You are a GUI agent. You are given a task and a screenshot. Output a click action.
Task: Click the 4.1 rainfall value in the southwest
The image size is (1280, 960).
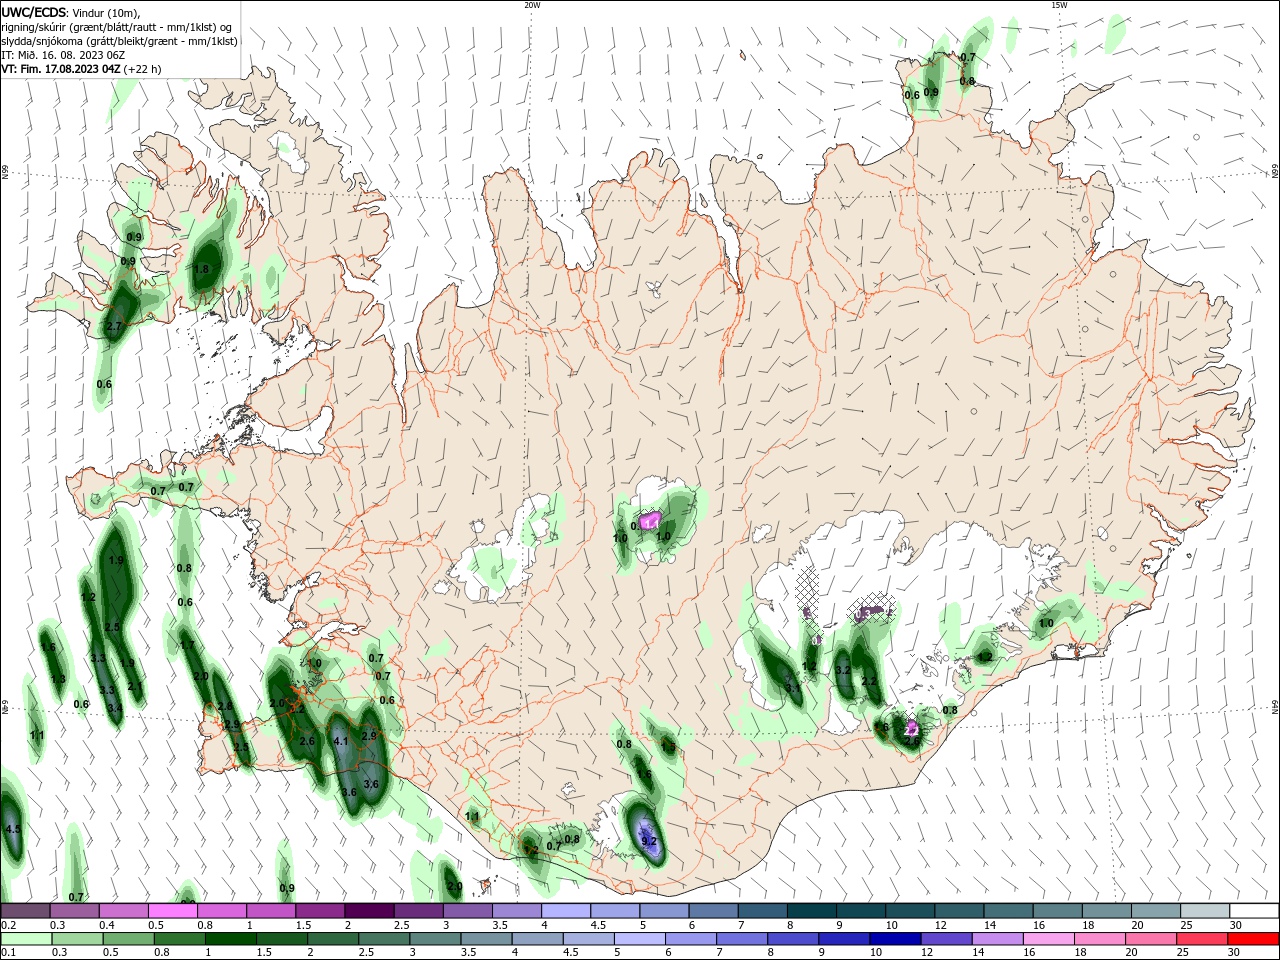tap(340, 741)
